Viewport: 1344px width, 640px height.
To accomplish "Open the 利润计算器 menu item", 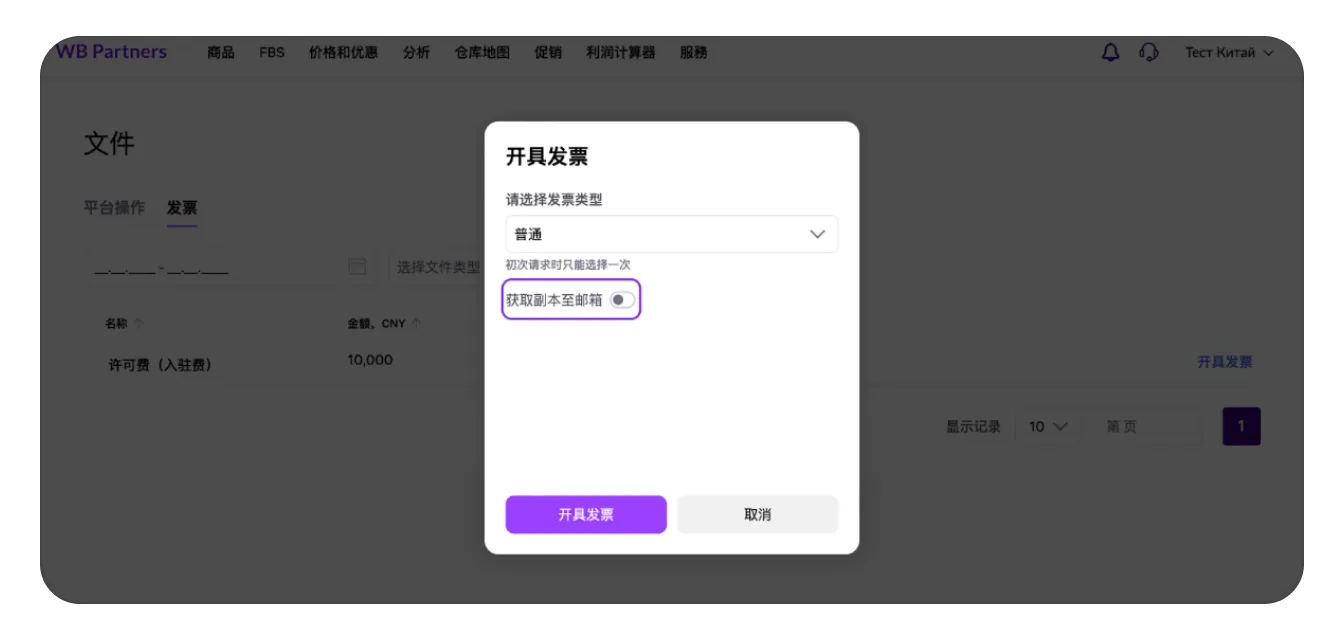I will [x=620, y=53].
